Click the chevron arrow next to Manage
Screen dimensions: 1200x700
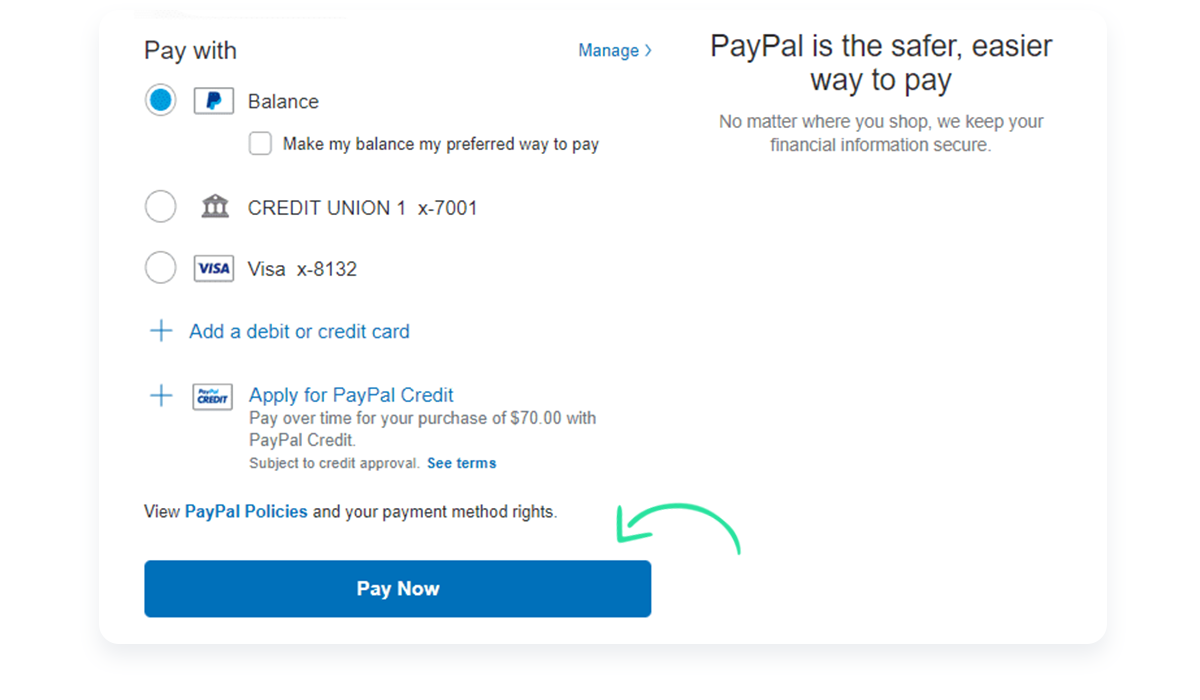648,50
